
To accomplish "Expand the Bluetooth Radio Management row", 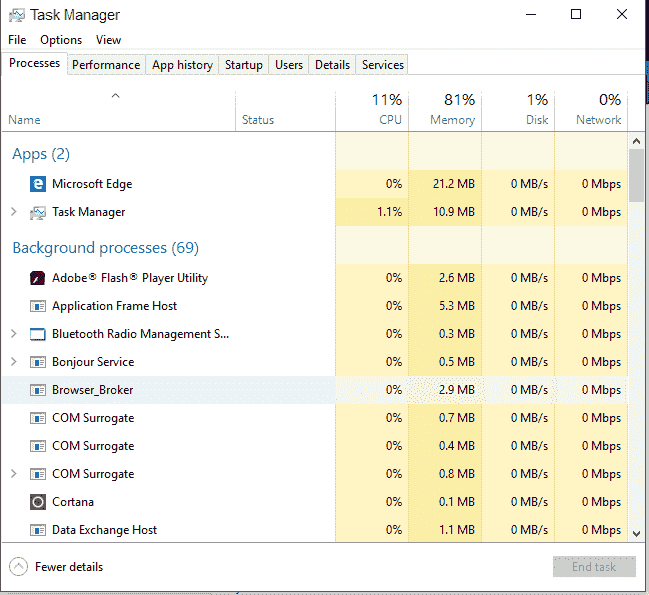I will point(14,333).
